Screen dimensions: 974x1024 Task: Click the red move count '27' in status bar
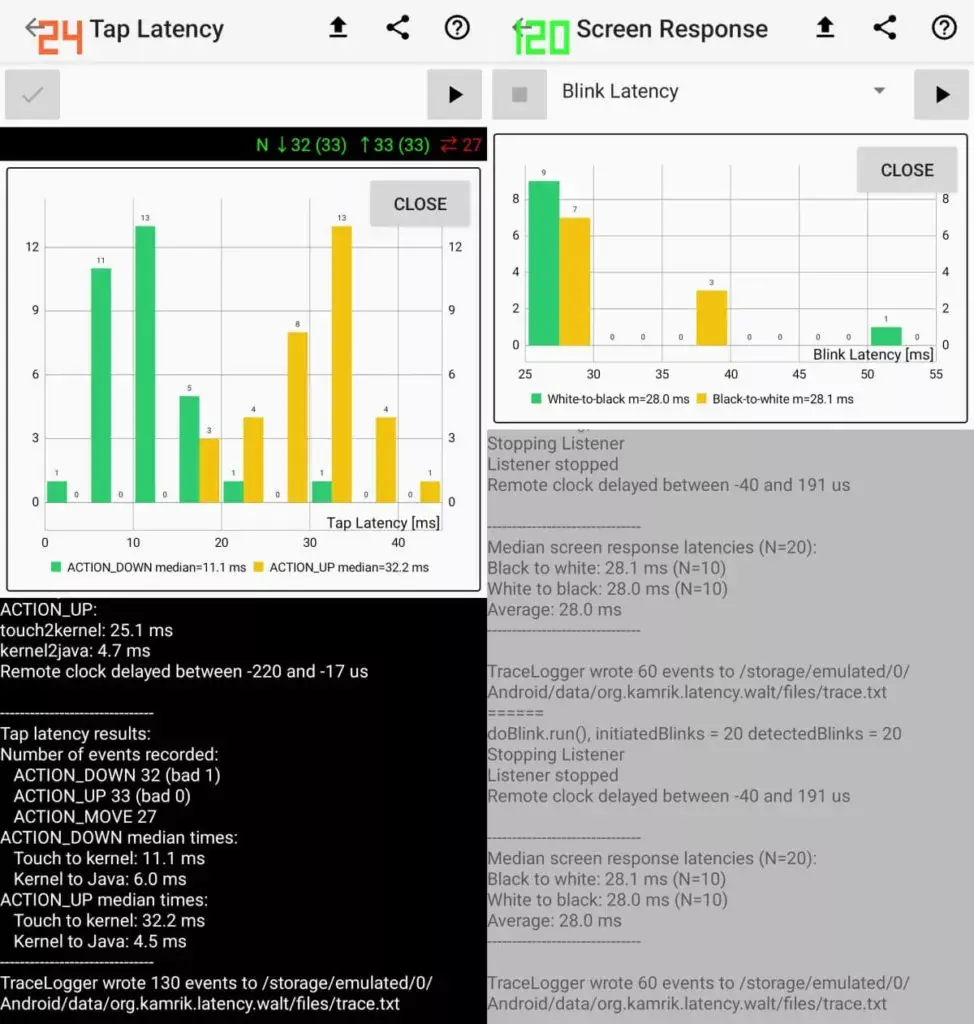pyautogui.click(x=461, y=144)
